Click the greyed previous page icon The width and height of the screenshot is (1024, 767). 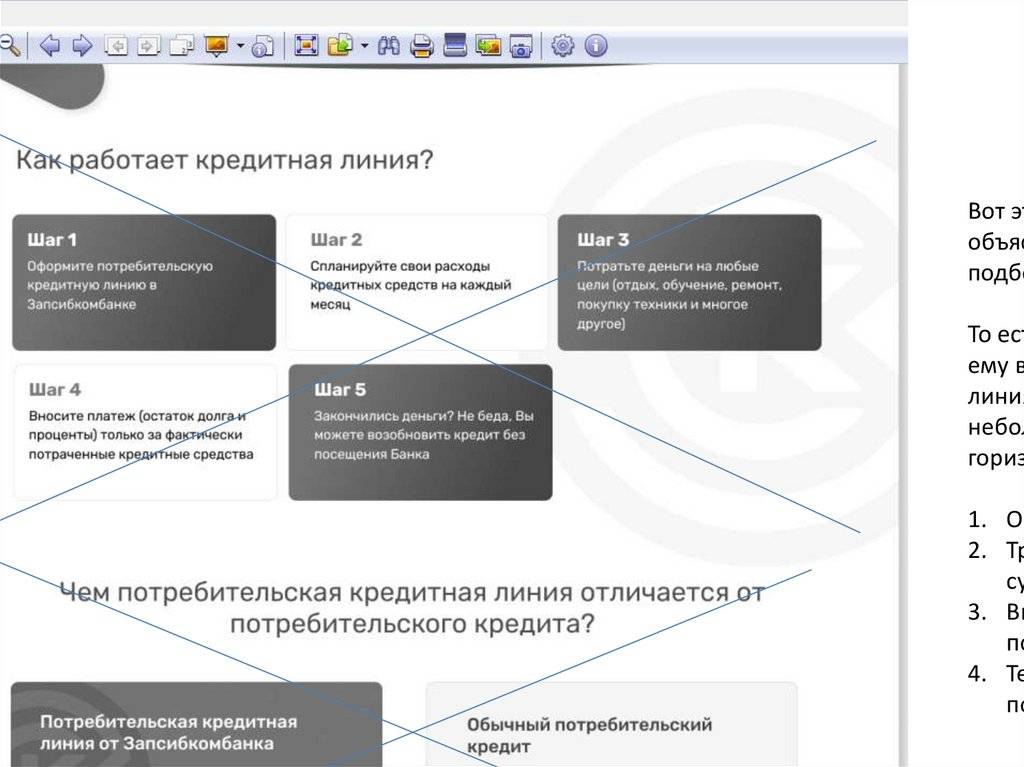coord(116,46)
